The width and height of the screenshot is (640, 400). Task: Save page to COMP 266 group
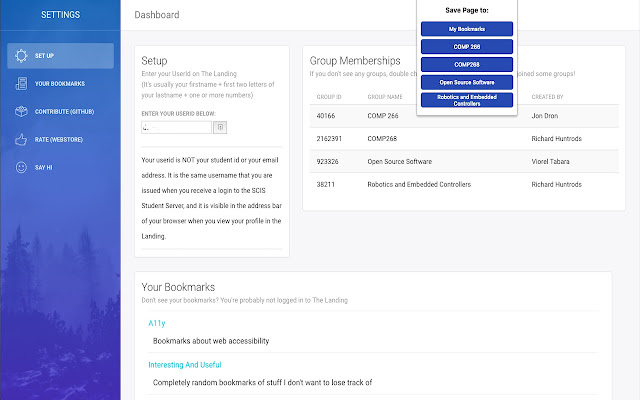click(467, 46)
